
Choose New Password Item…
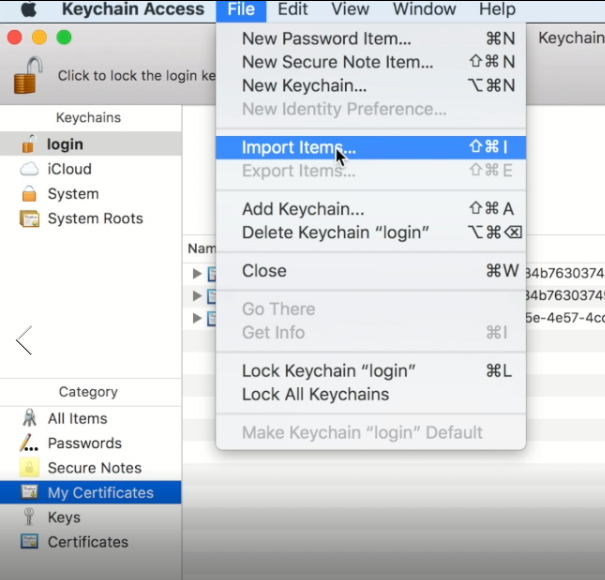coord(371,39)
